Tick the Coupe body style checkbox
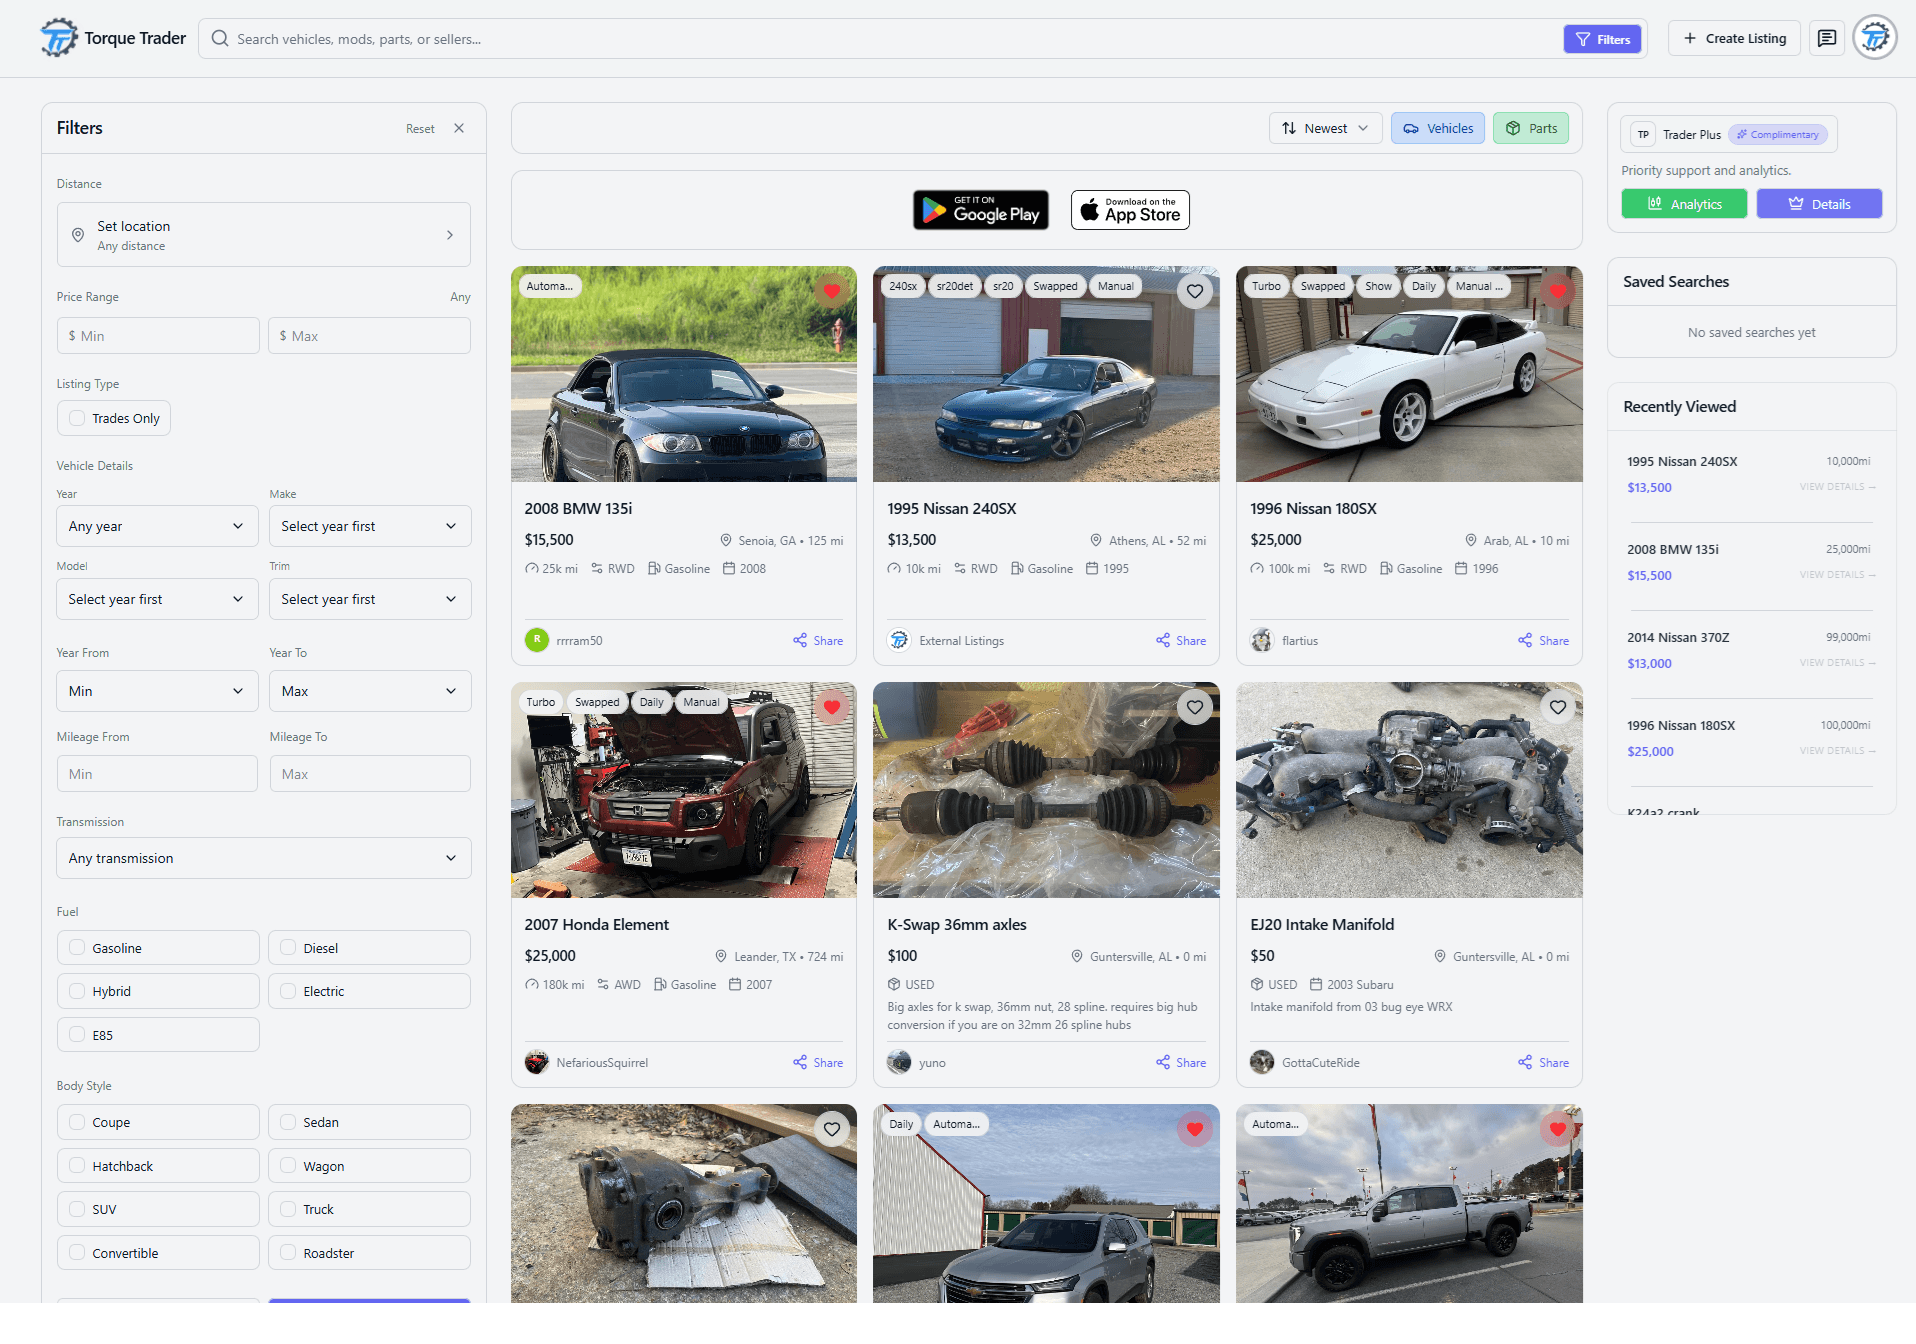Screen dimensions: 1916x1344 (x=78, y=1122)
